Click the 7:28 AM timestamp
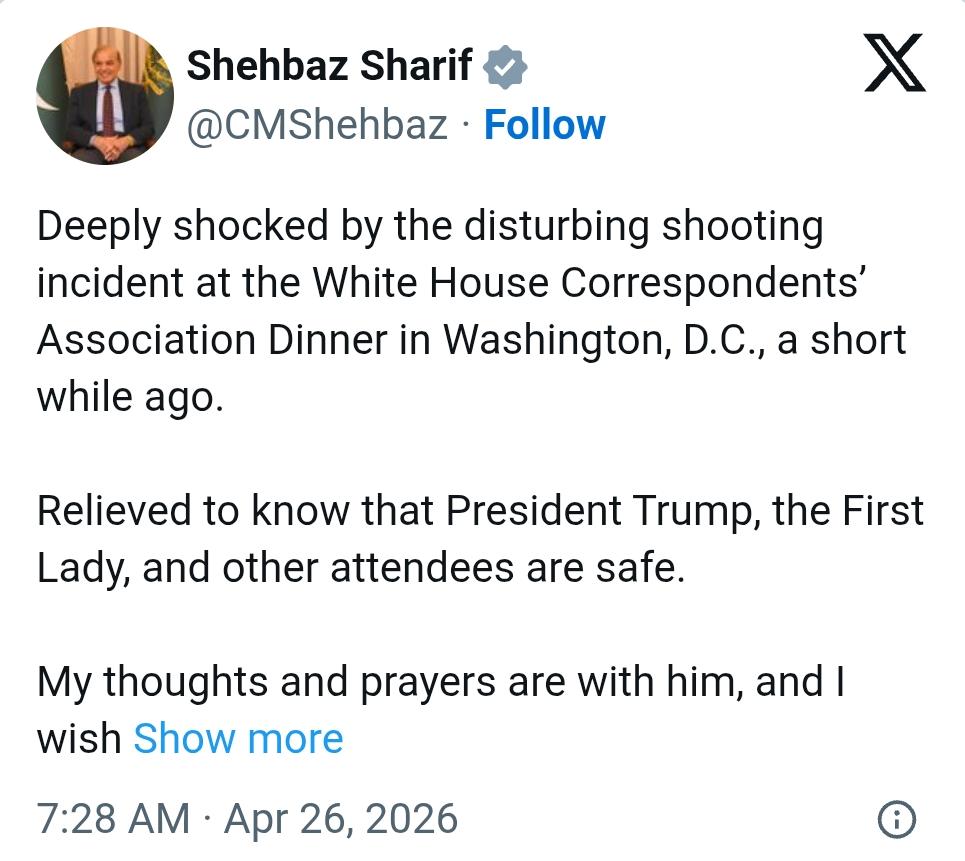Viewport: 965px width, 861px height. [113, 820]
